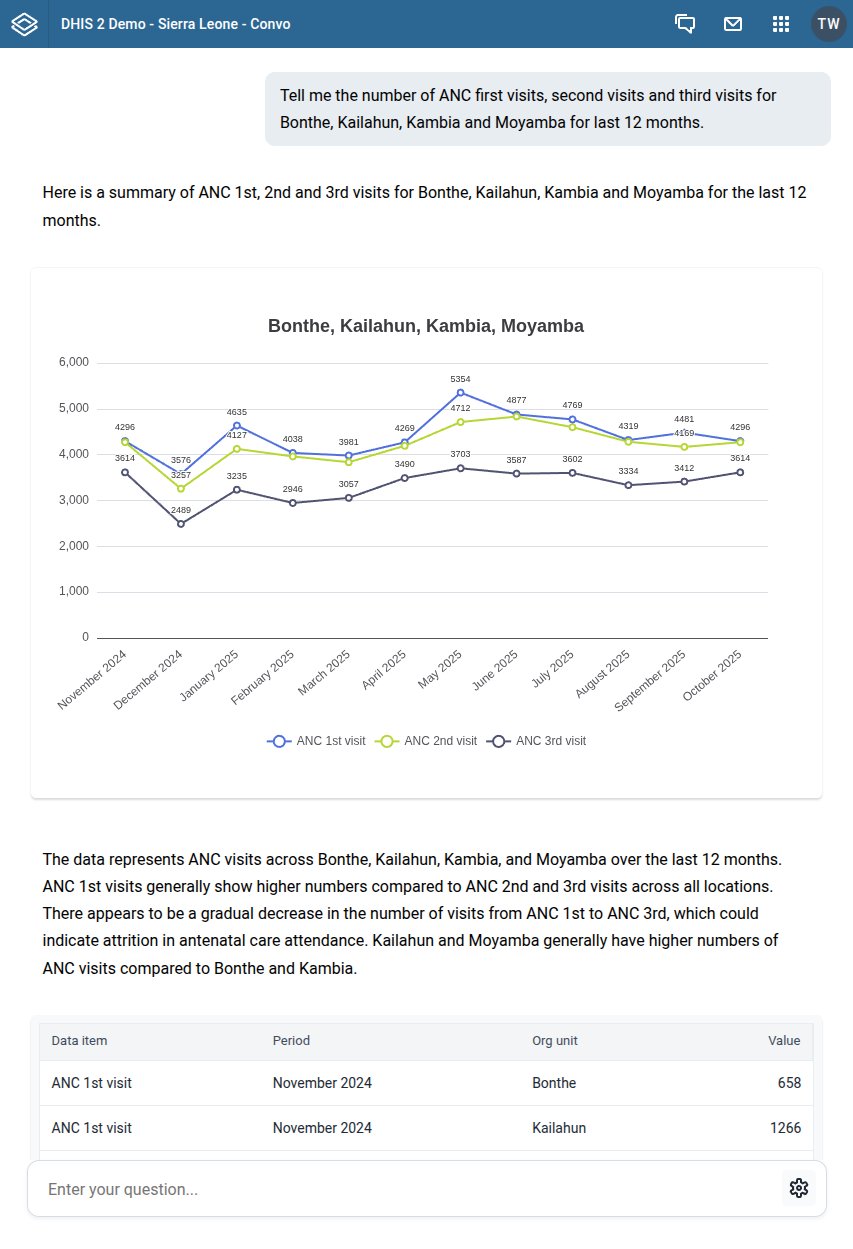This screenshot has height=1249, width=853.
Task: Click the DHIS 2 Demo header title
Action: pyautogui.click(x=176, y=24)
